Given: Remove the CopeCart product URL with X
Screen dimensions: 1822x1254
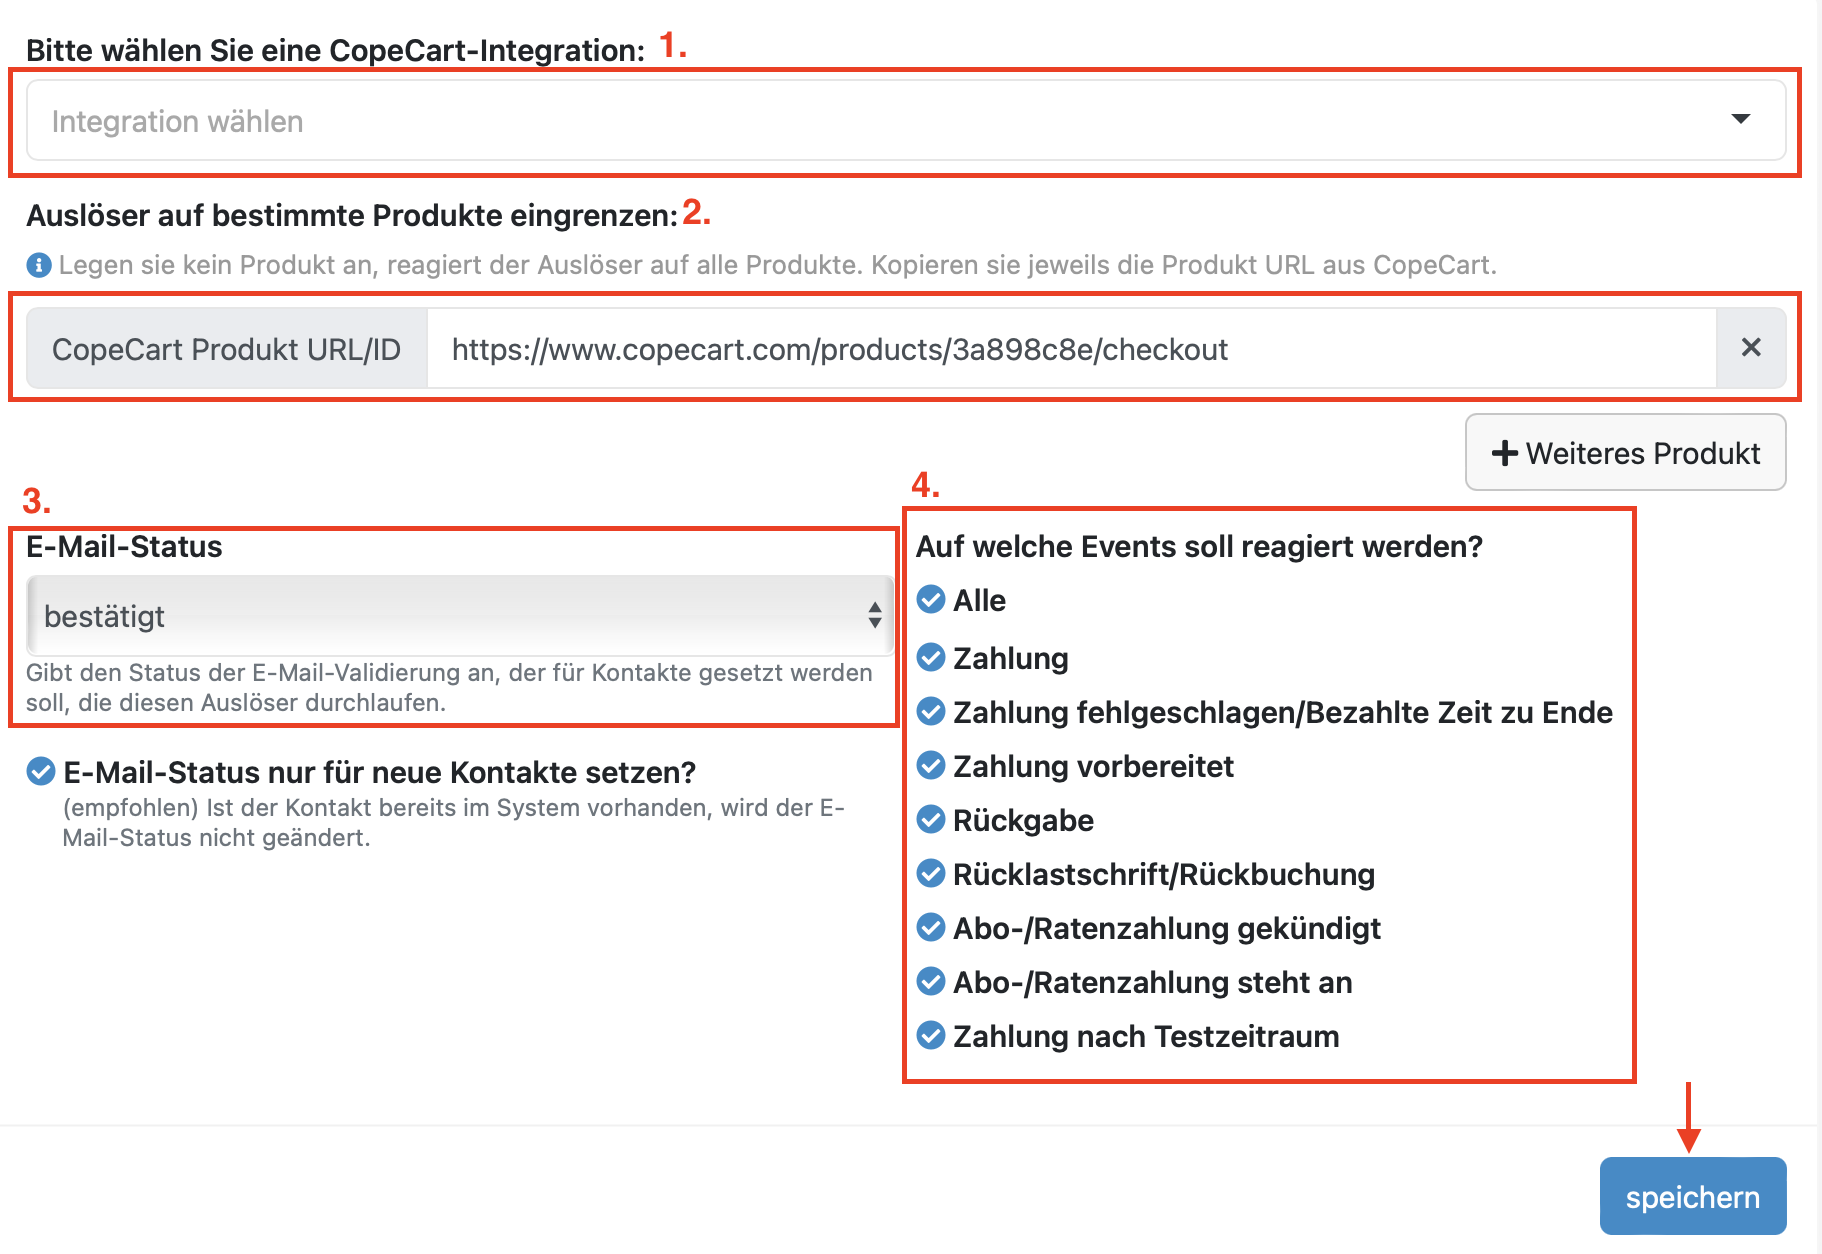Looking at the screenshot, I should coord(1750,348).
